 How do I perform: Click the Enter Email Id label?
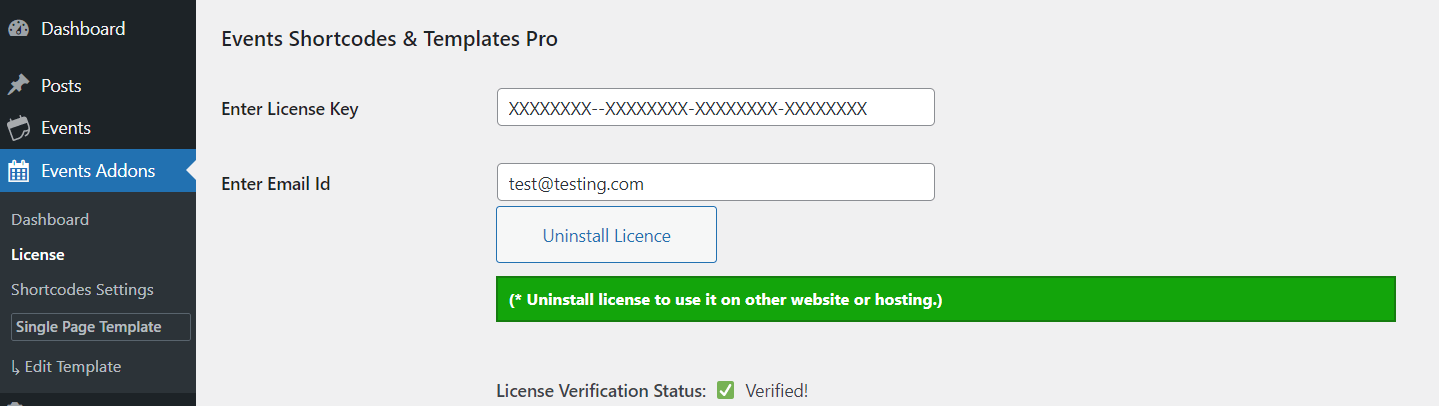(x=276, y=184)
